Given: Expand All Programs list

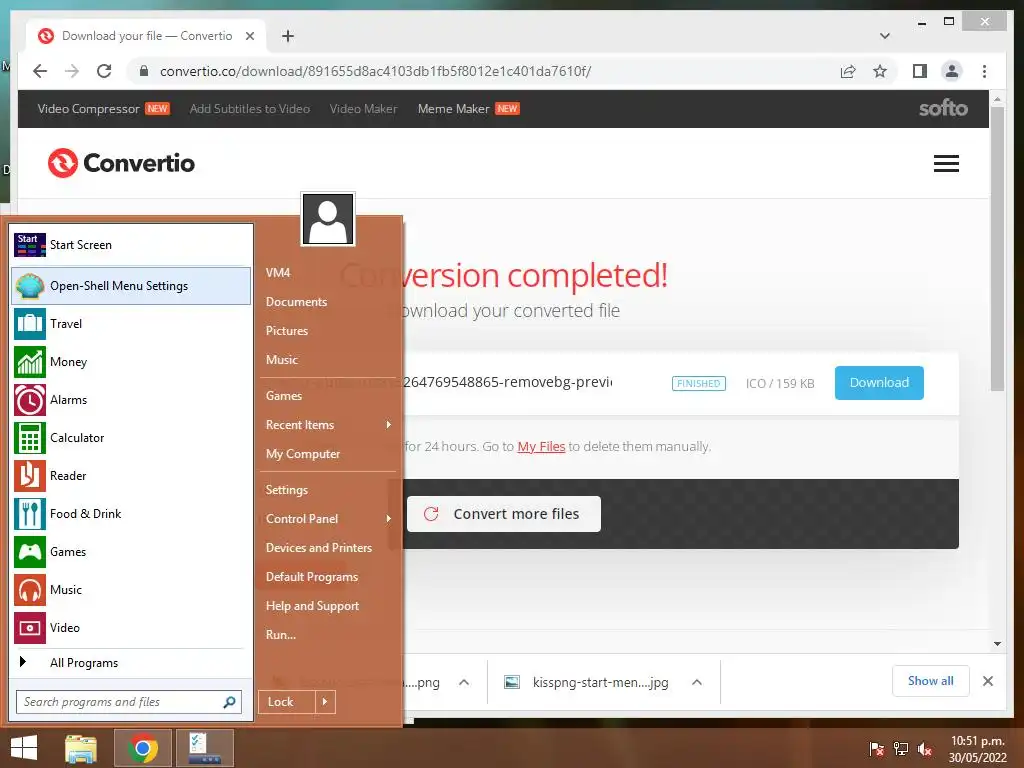Looking at the screenshot, I should click(x=131, y=663).
